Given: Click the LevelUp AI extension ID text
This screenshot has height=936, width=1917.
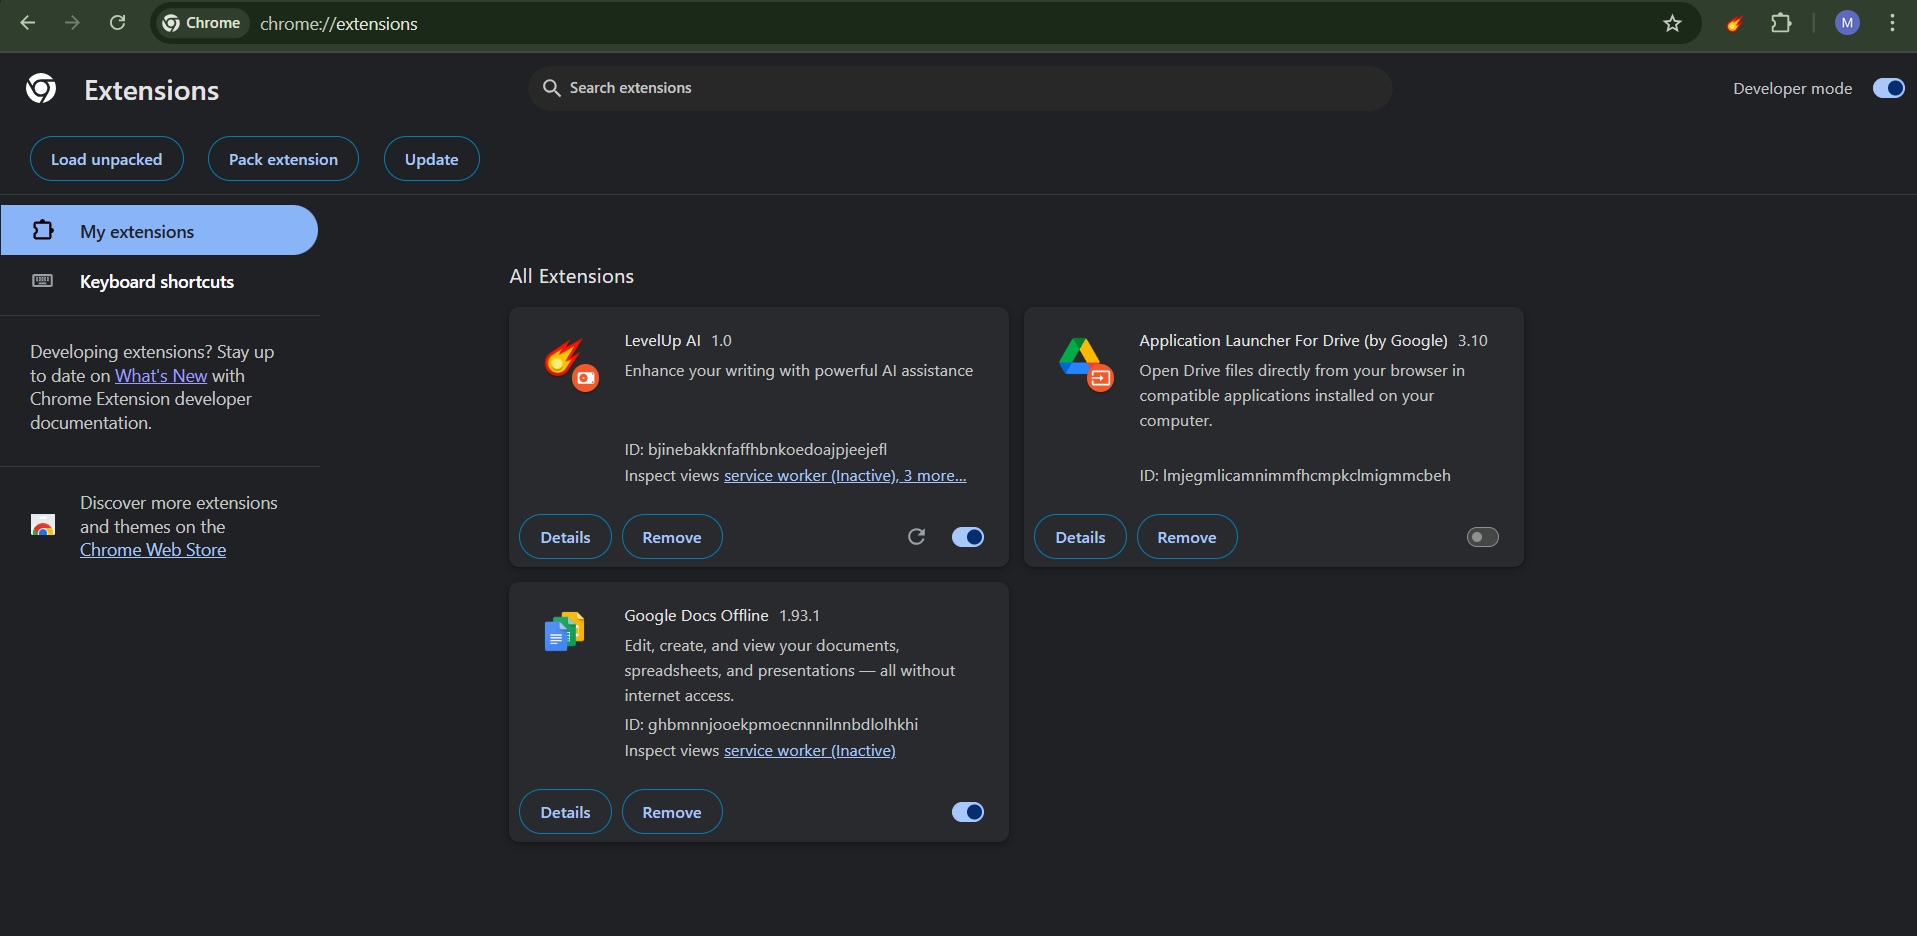Looking at the screenshot, I should coord(756,450).
